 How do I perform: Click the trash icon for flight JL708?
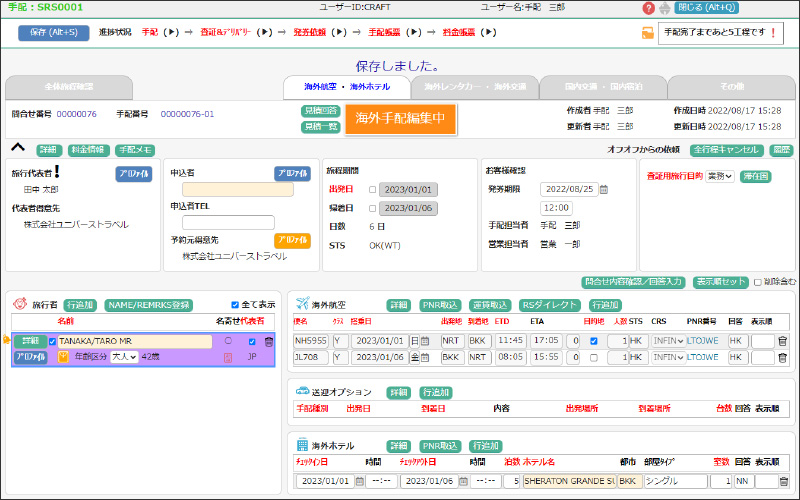(782, 356)
